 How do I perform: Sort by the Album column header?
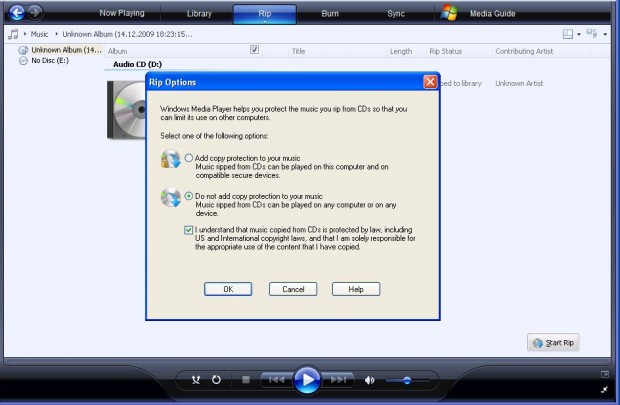117,51
